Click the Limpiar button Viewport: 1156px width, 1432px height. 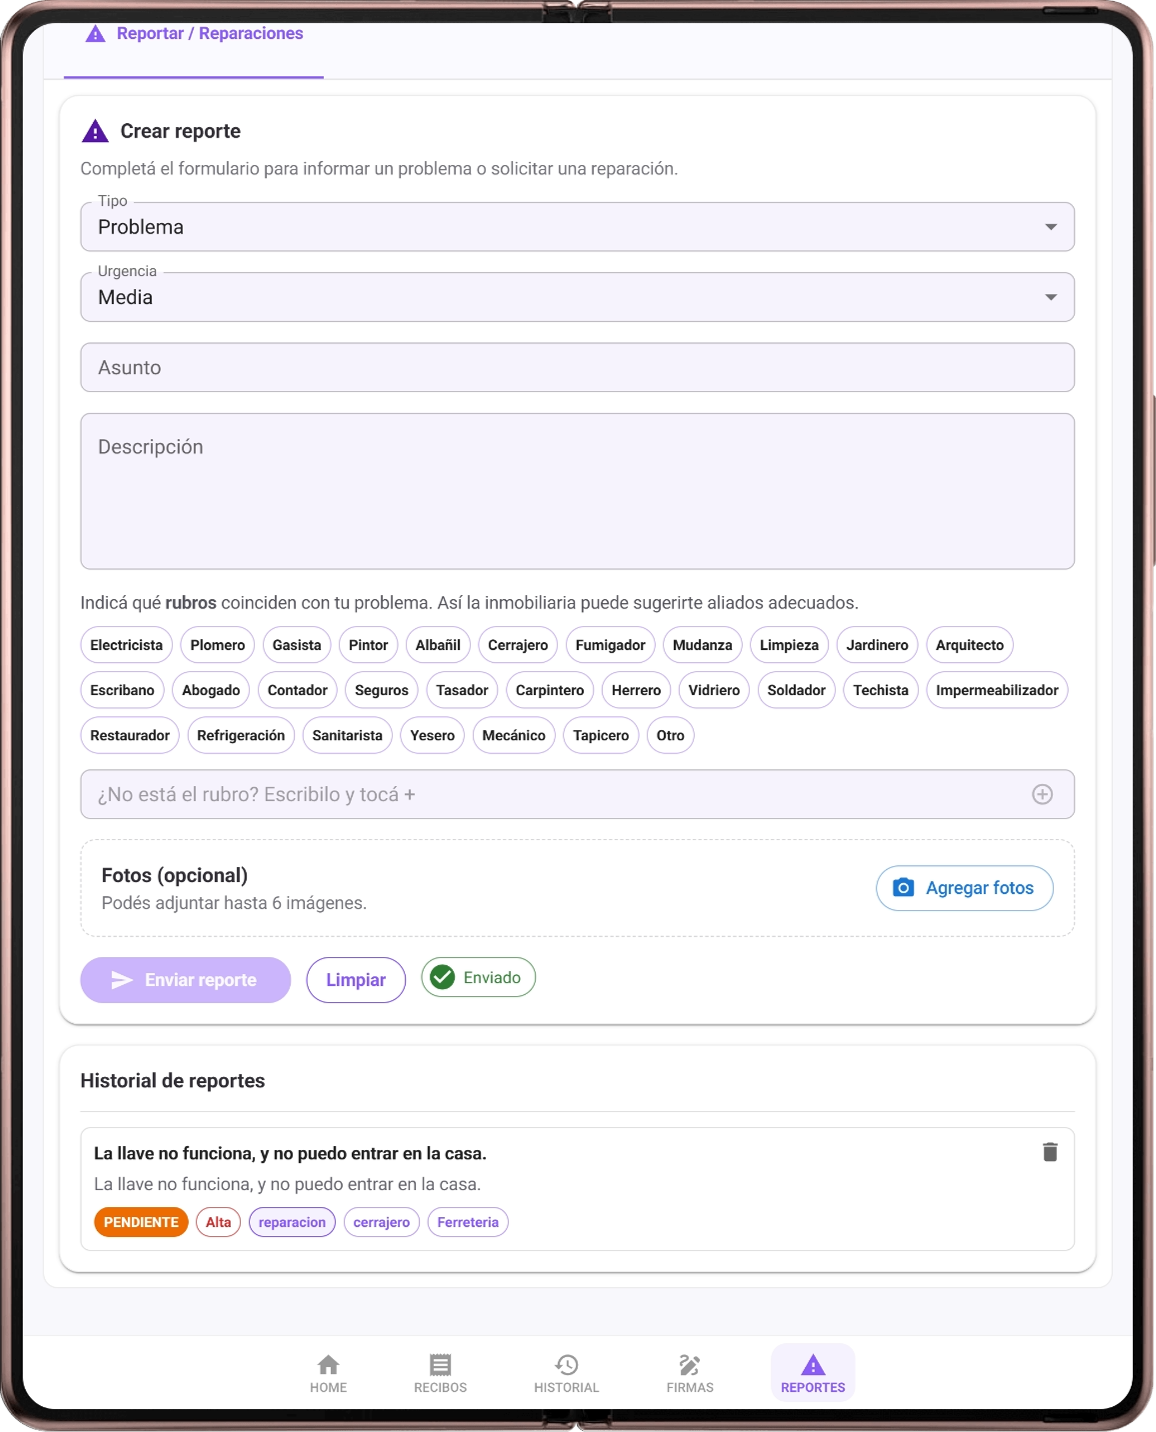point(356,980)
